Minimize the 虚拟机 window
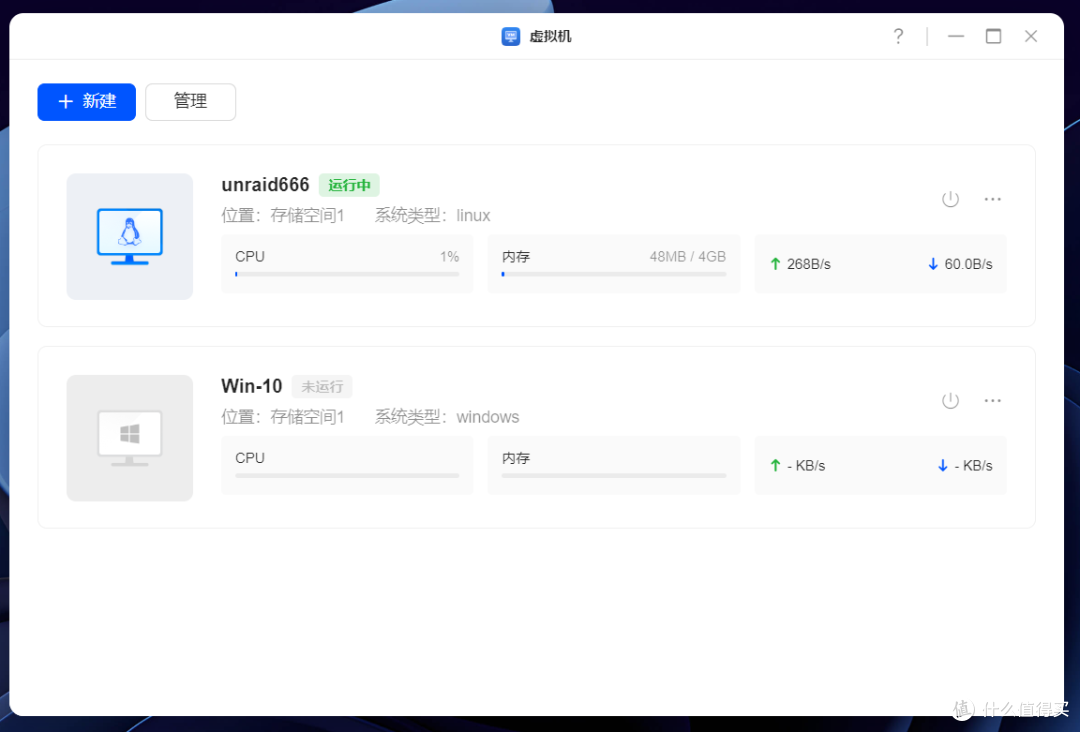Viewport: 1080px width, 732px height. [955, 36]
